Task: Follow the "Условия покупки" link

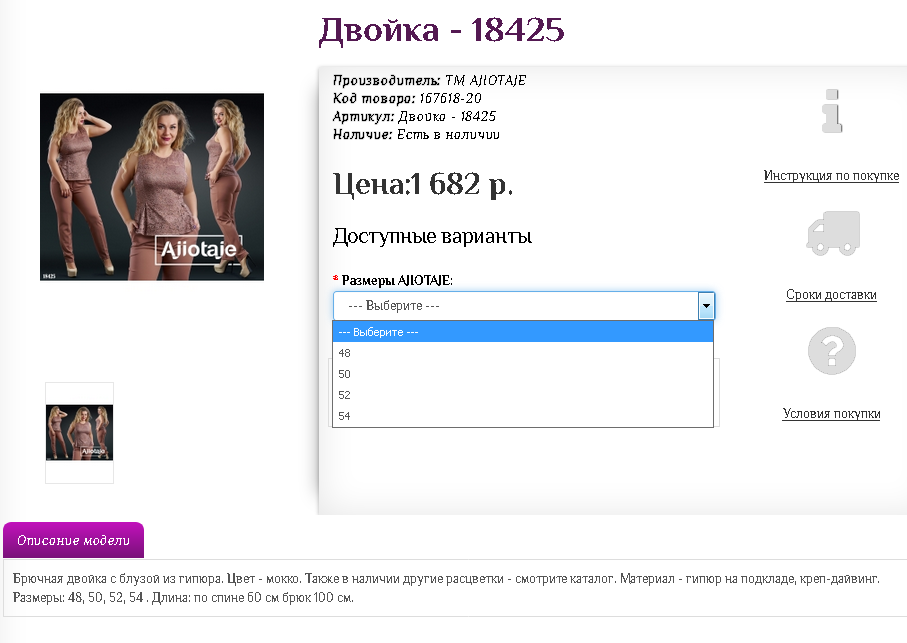Action: (x=831, y=414)
